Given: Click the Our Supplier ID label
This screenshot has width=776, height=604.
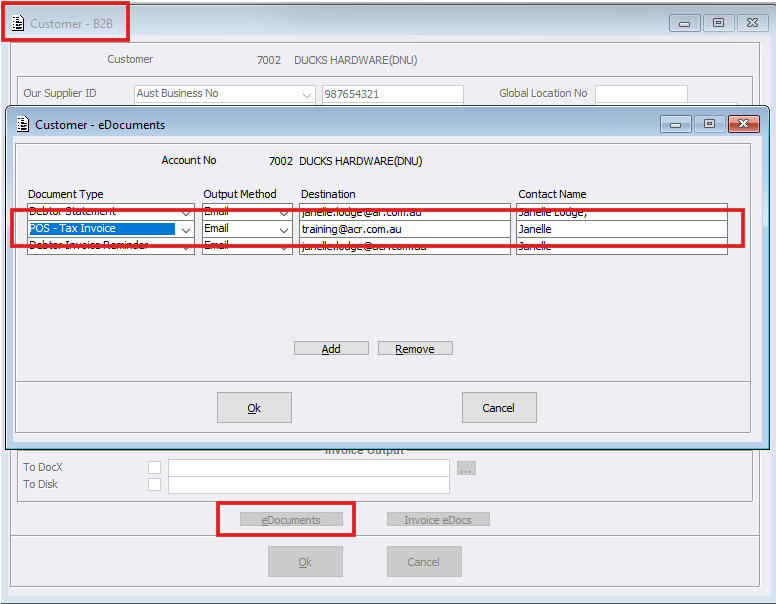Looking at the screenshot, I should (x=60, y=93).
